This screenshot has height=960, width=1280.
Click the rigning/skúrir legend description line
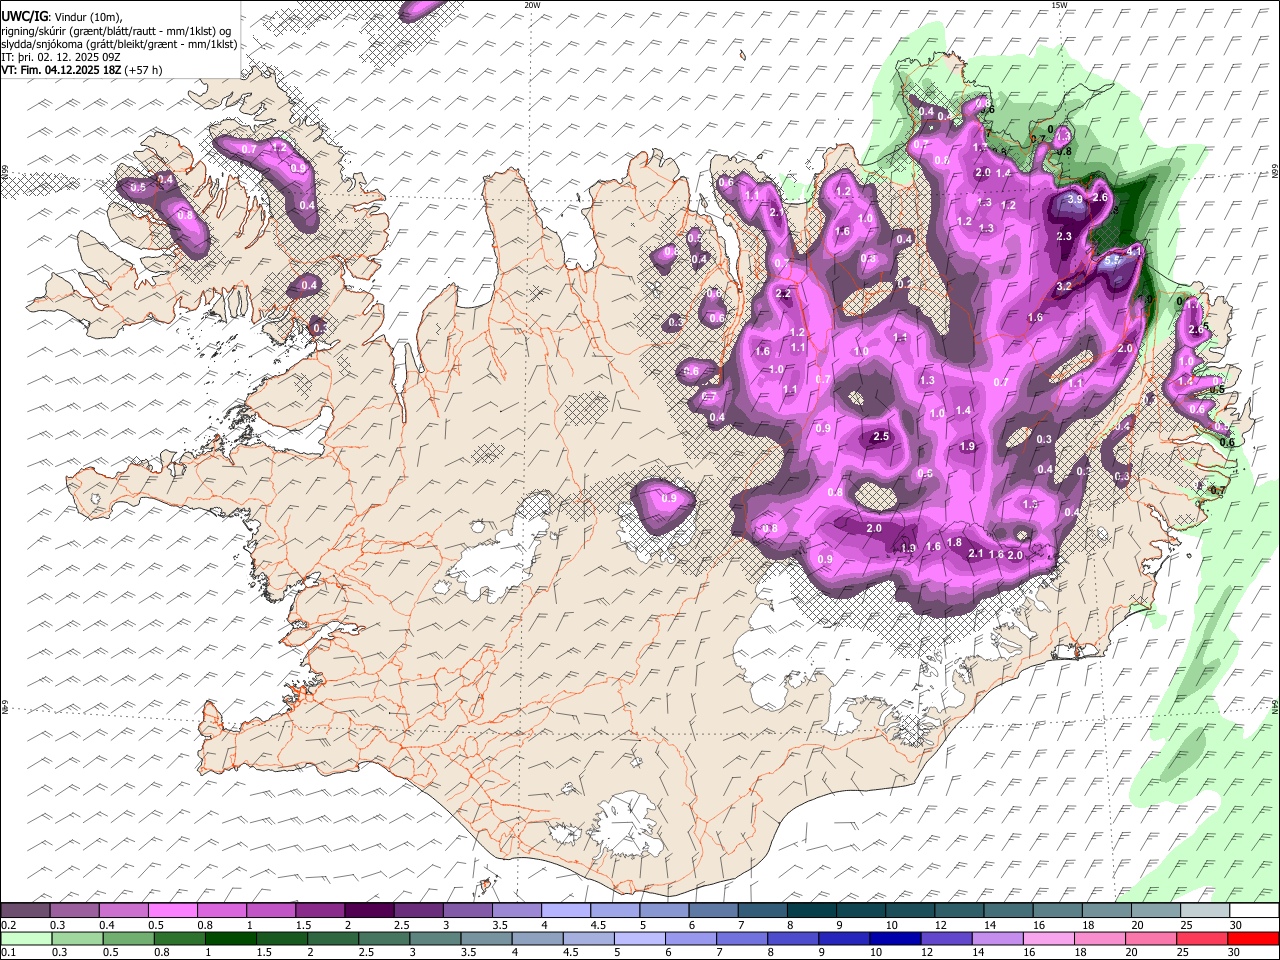(116, 30)
